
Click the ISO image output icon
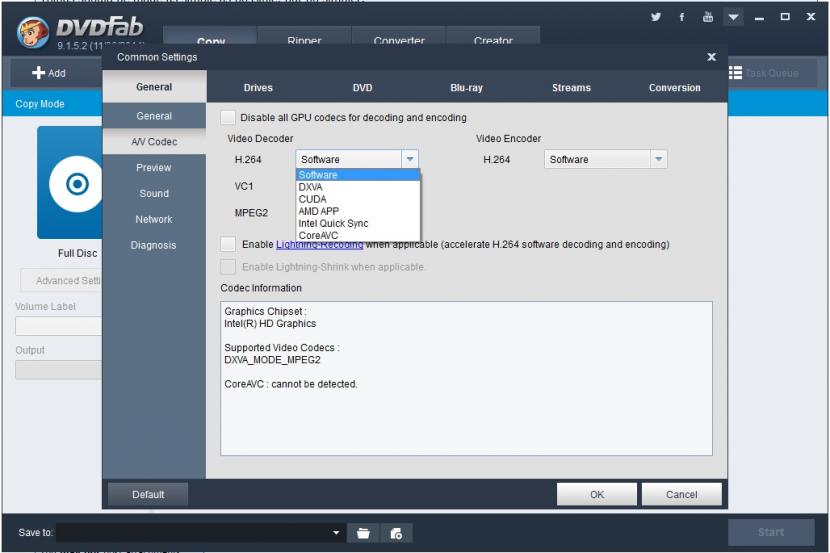click(x=396, y=533)
